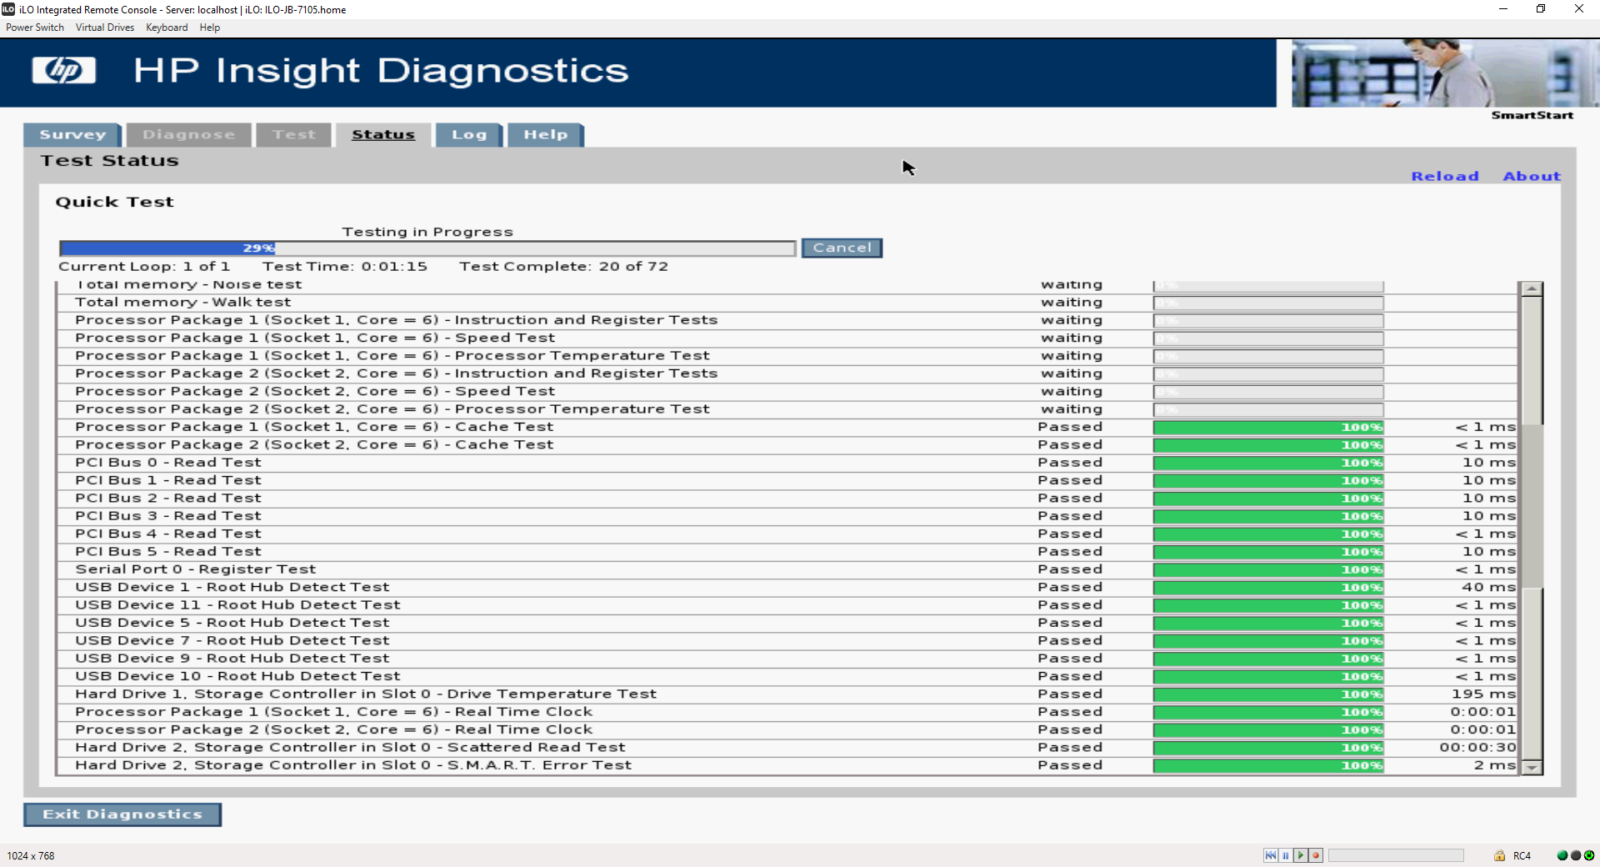The image size is (1600, 867).
Task: Select the Status tab
Action: (x=383, y=135)
